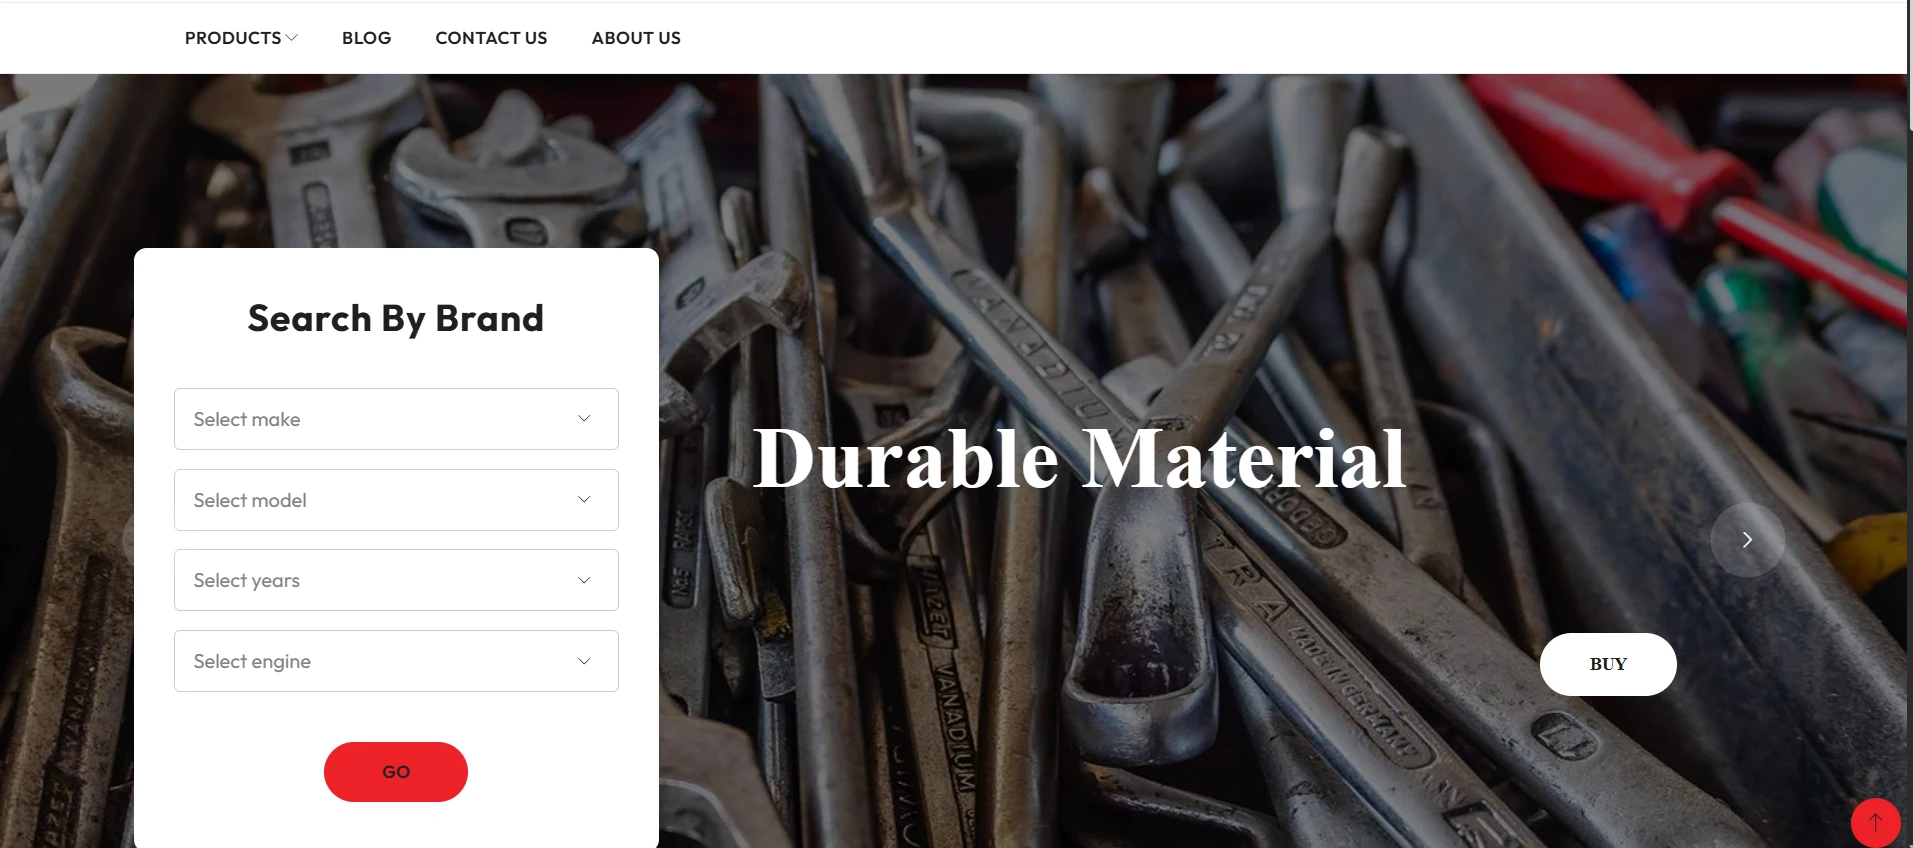Click the chevron icon beside PRODUCTS

click(x=292, y=38)
